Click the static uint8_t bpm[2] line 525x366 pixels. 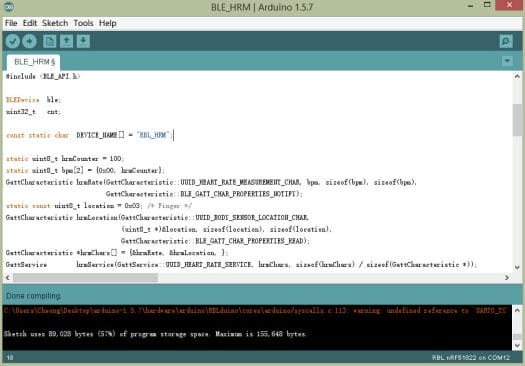click(85, 170)
